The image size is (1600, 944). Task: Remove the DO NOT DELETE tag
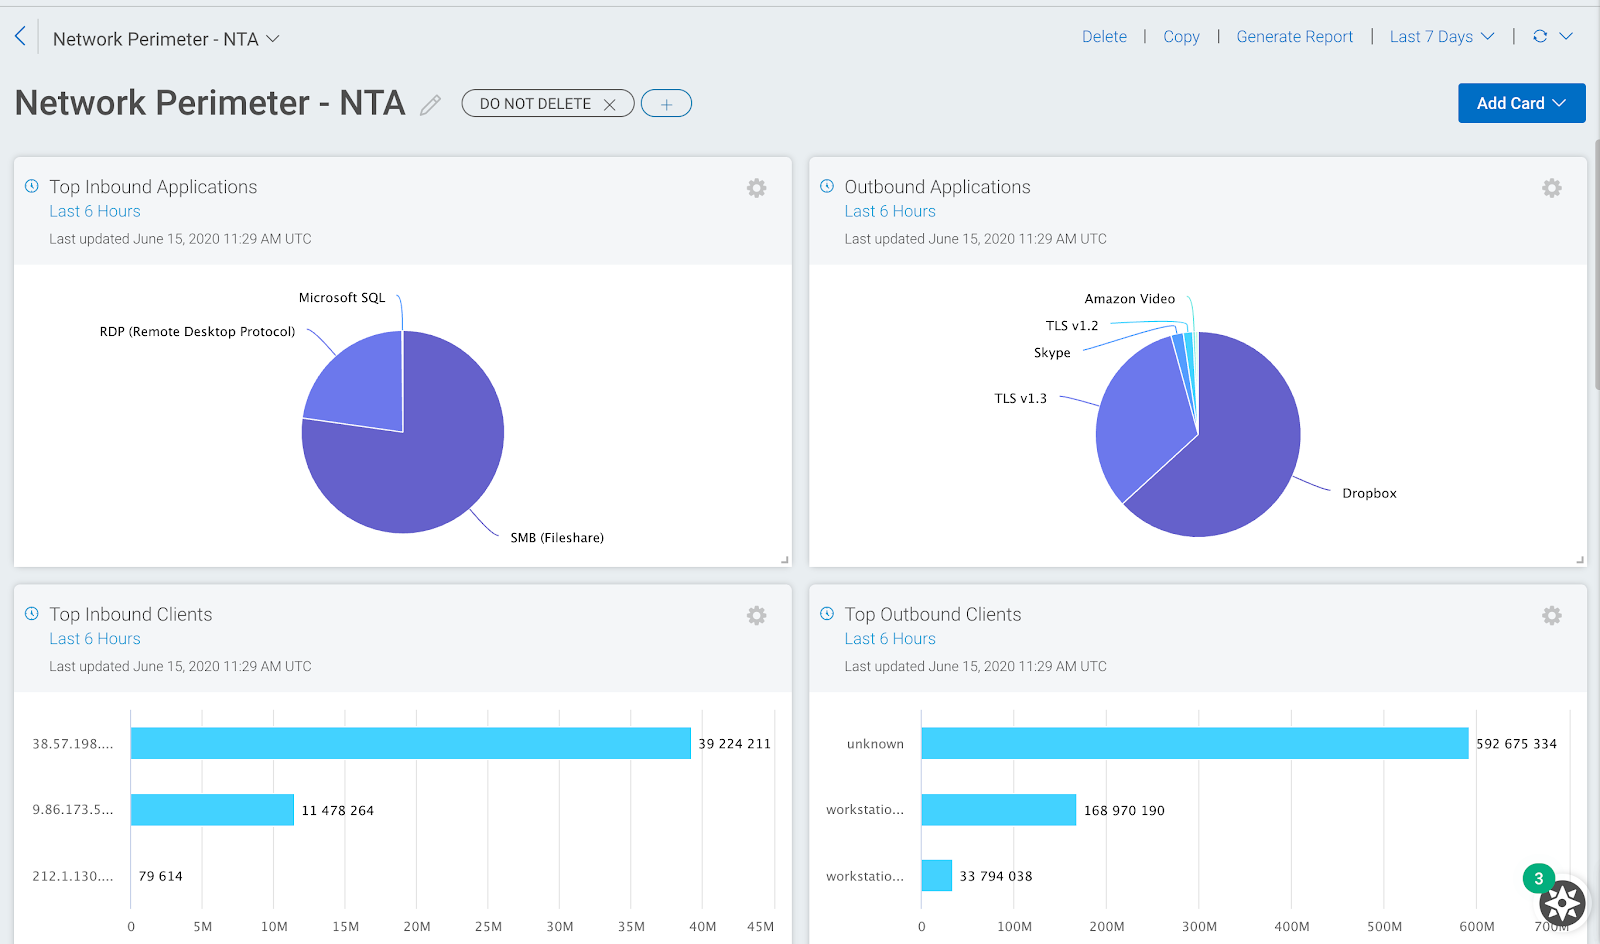pos(609,104)
